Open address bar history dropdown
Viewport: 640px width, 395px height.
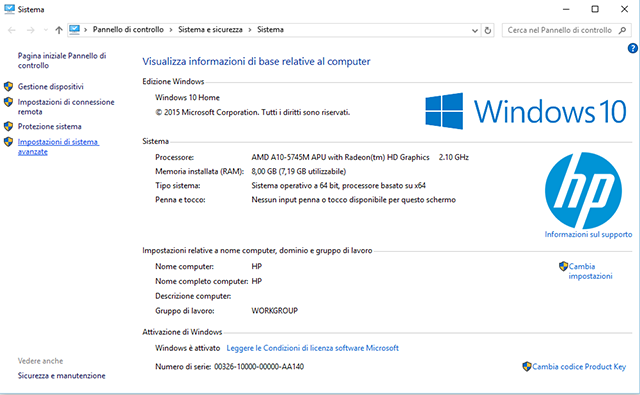click(x=475, y=31)
